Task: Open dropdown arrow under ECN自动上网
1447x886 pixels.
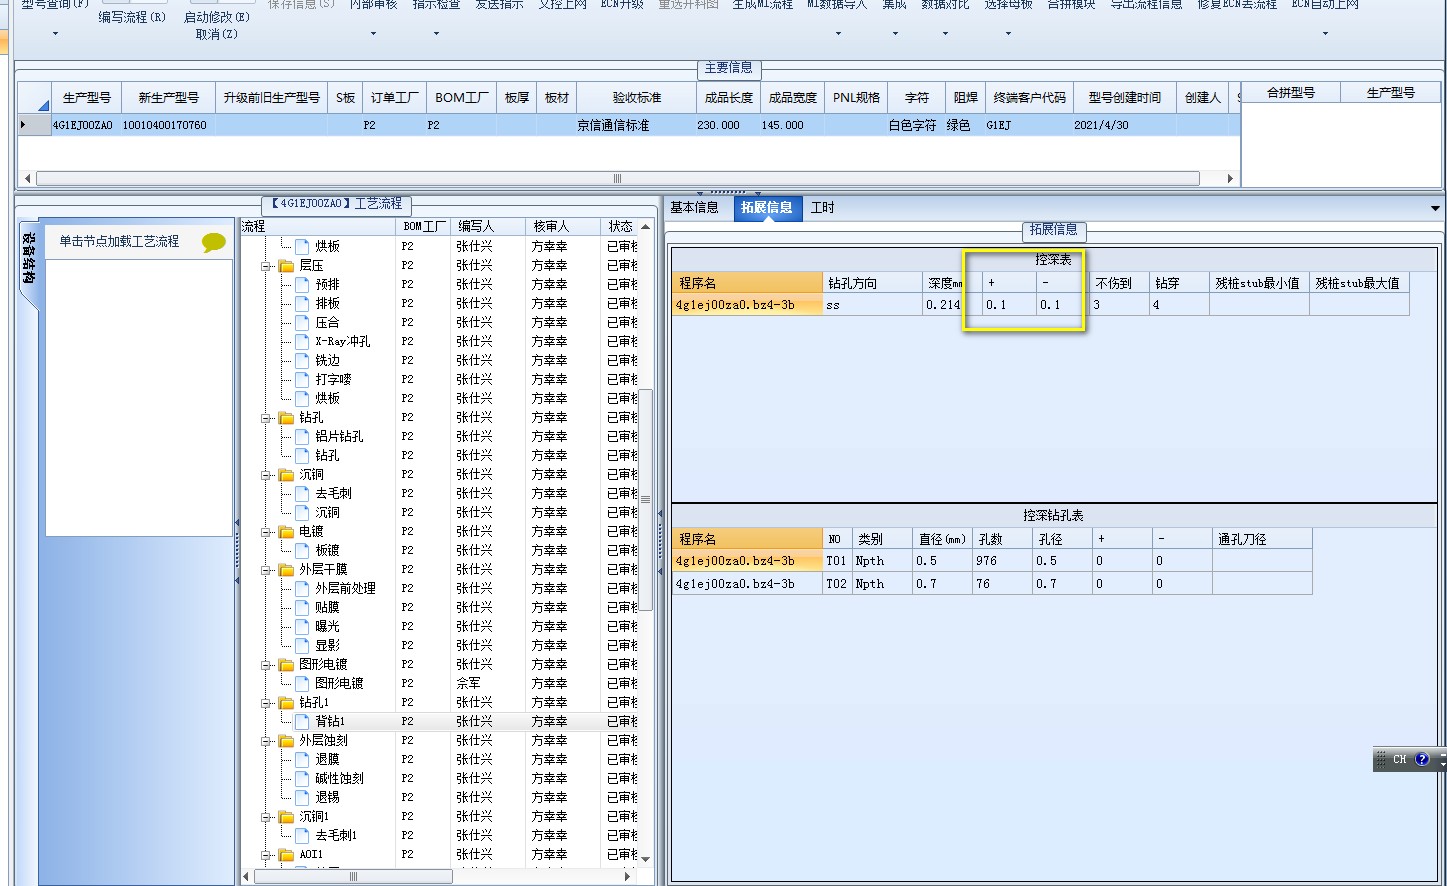Action: (x=1325, y=34)
